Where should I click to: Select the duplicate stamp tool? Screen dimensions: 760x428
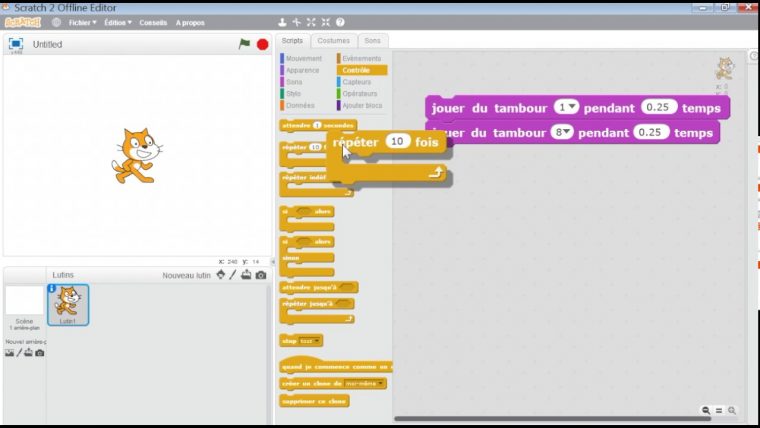283,22
